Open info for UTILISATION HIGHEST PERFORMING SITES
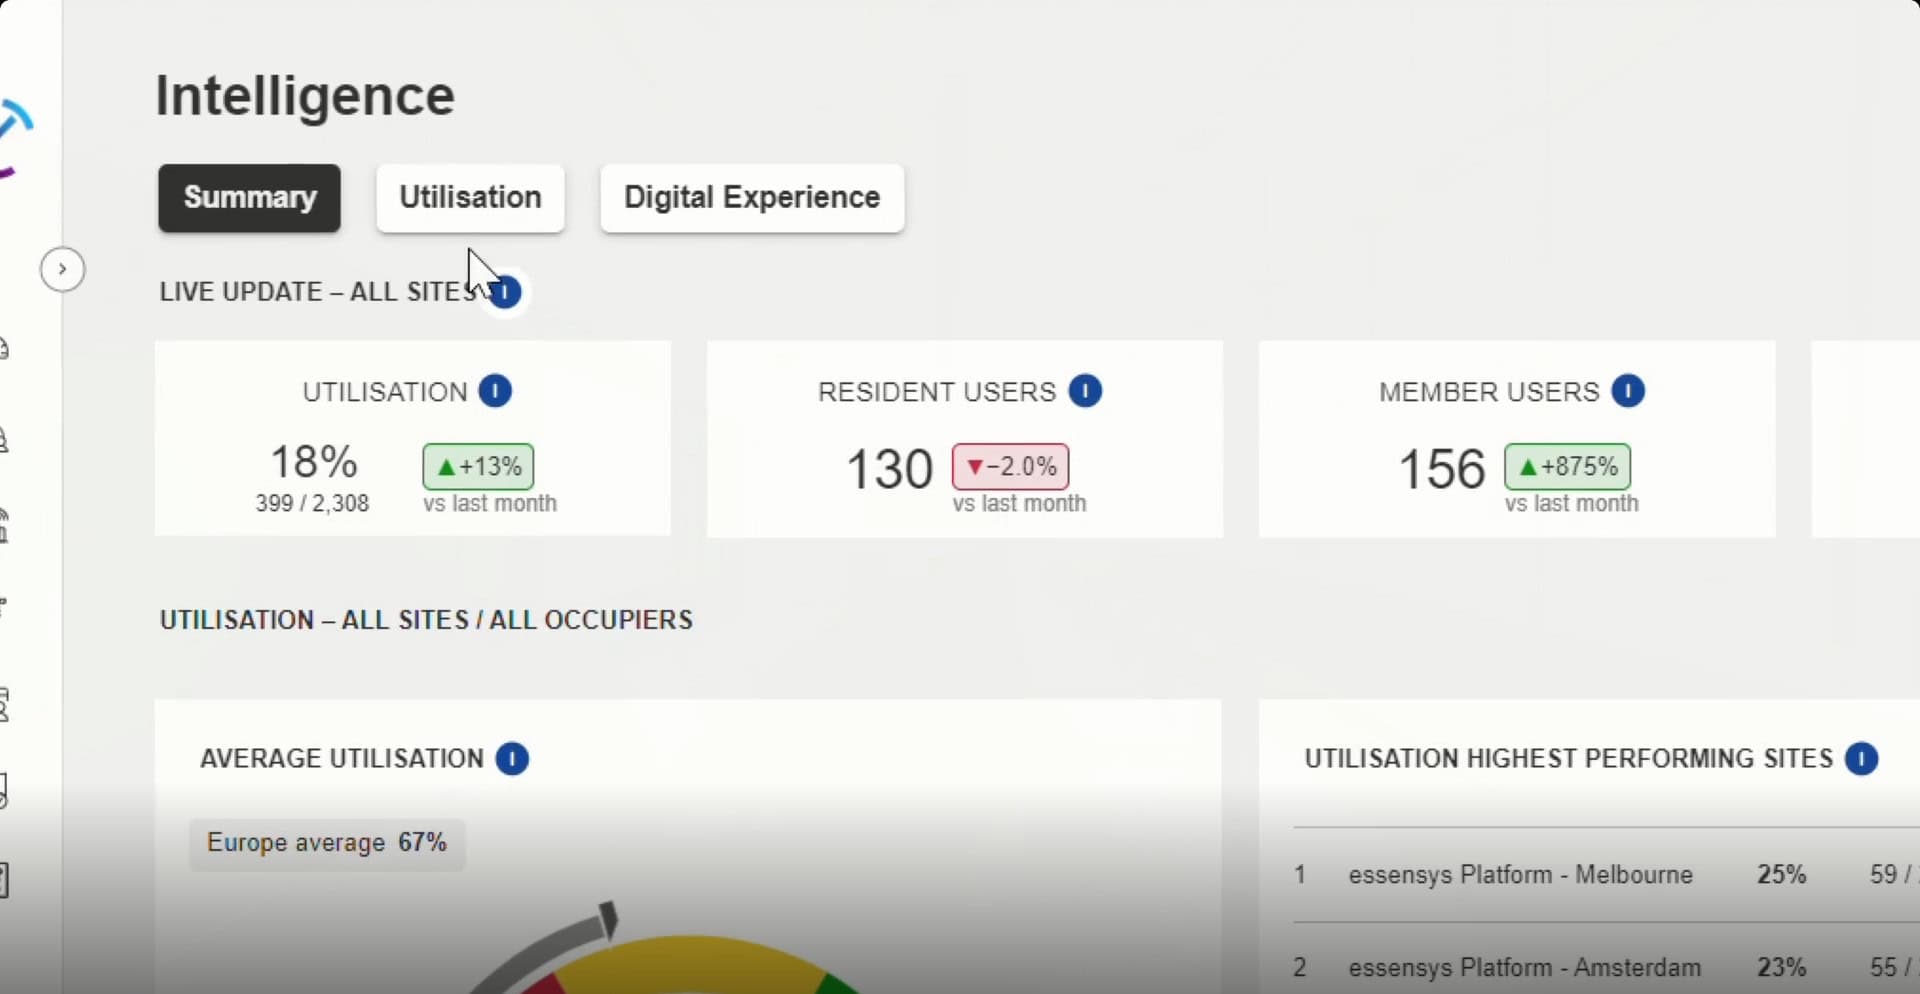This screenshot has height=994, width=1920. 1862,758
